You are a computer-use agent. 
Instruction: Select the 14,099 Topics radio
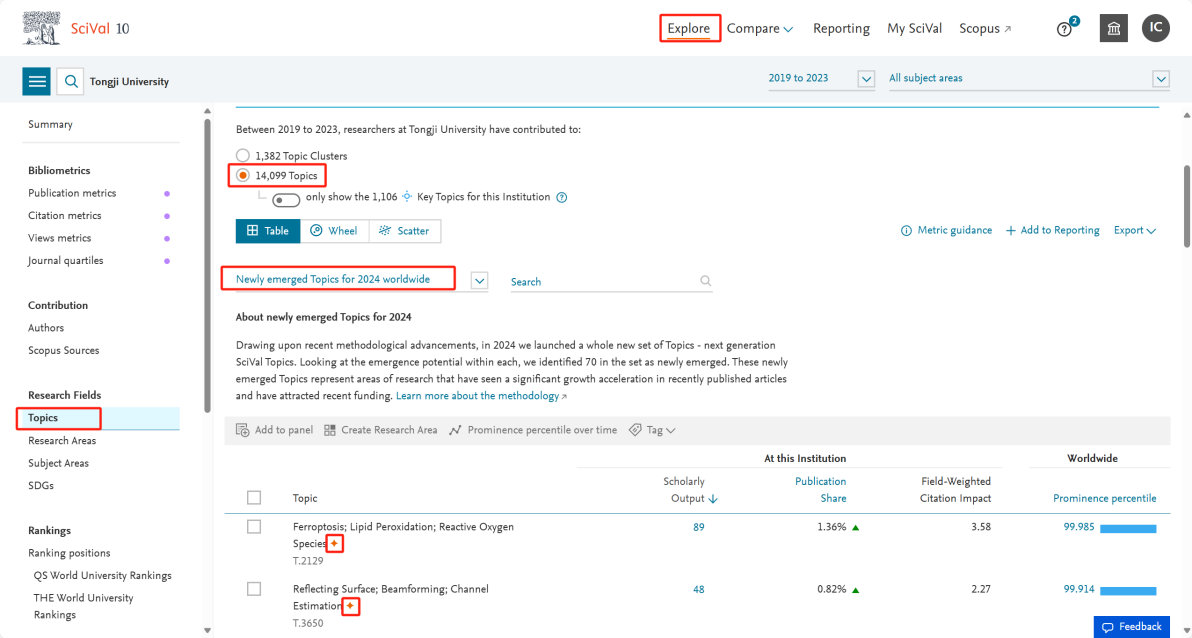pos(243,176)
